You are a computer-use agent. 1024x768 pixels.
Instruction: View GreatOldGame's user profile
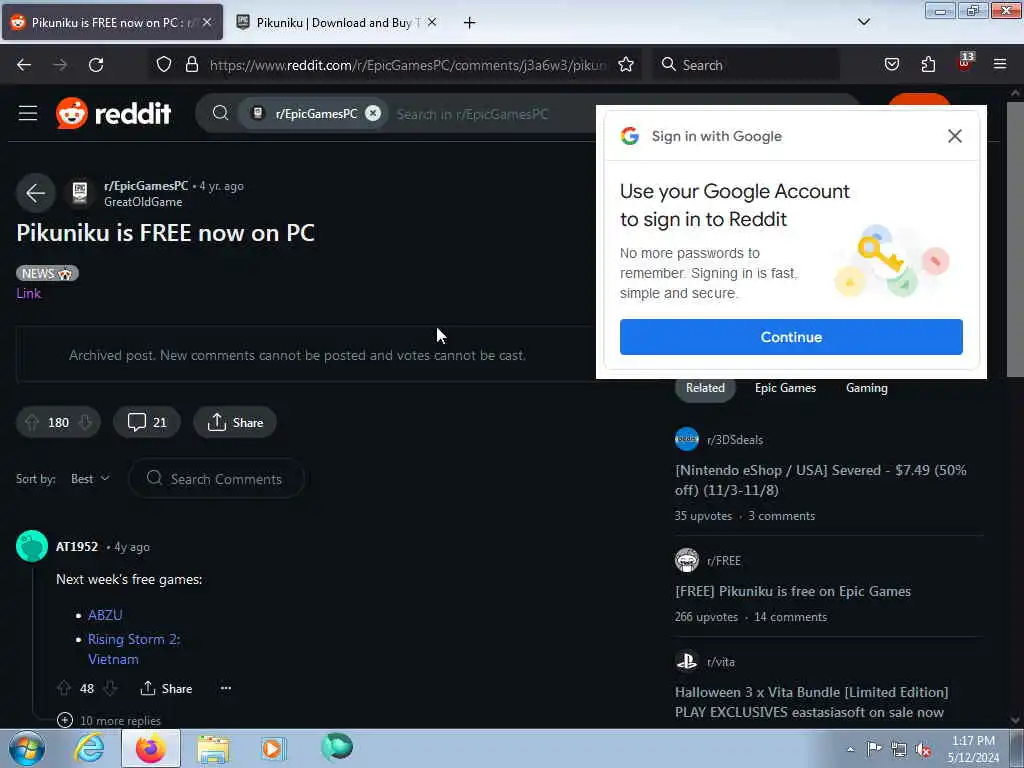(x=143, y=202)
